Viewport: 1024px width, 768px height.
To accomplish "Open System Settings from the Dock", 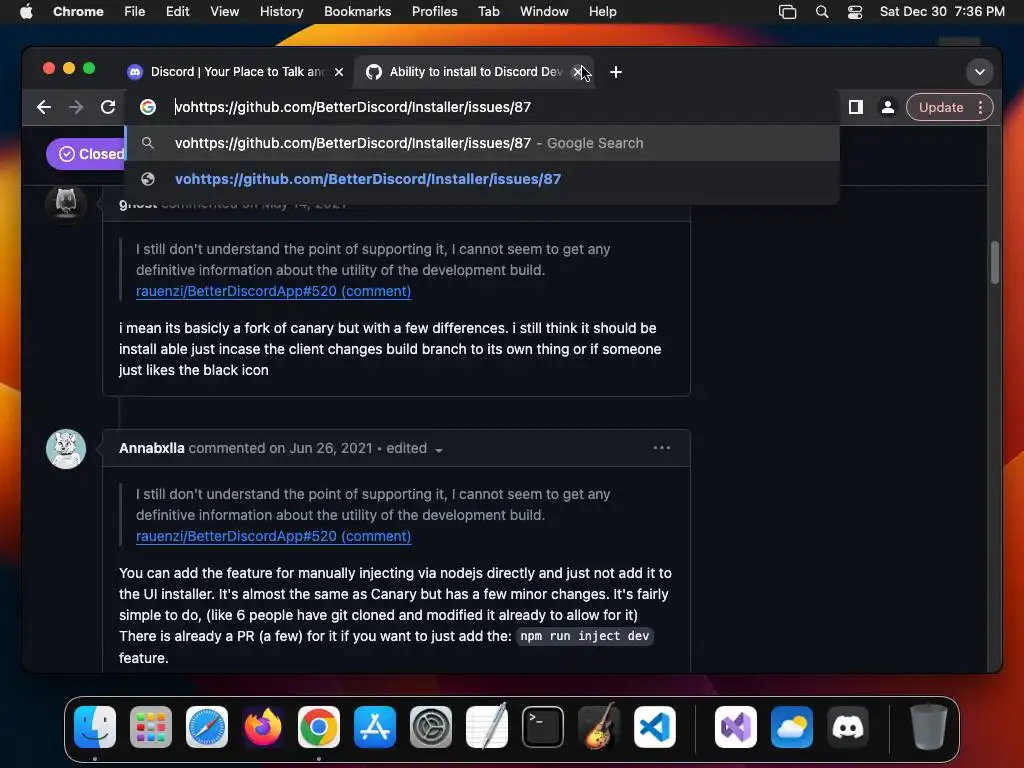I will coord(431,727).
